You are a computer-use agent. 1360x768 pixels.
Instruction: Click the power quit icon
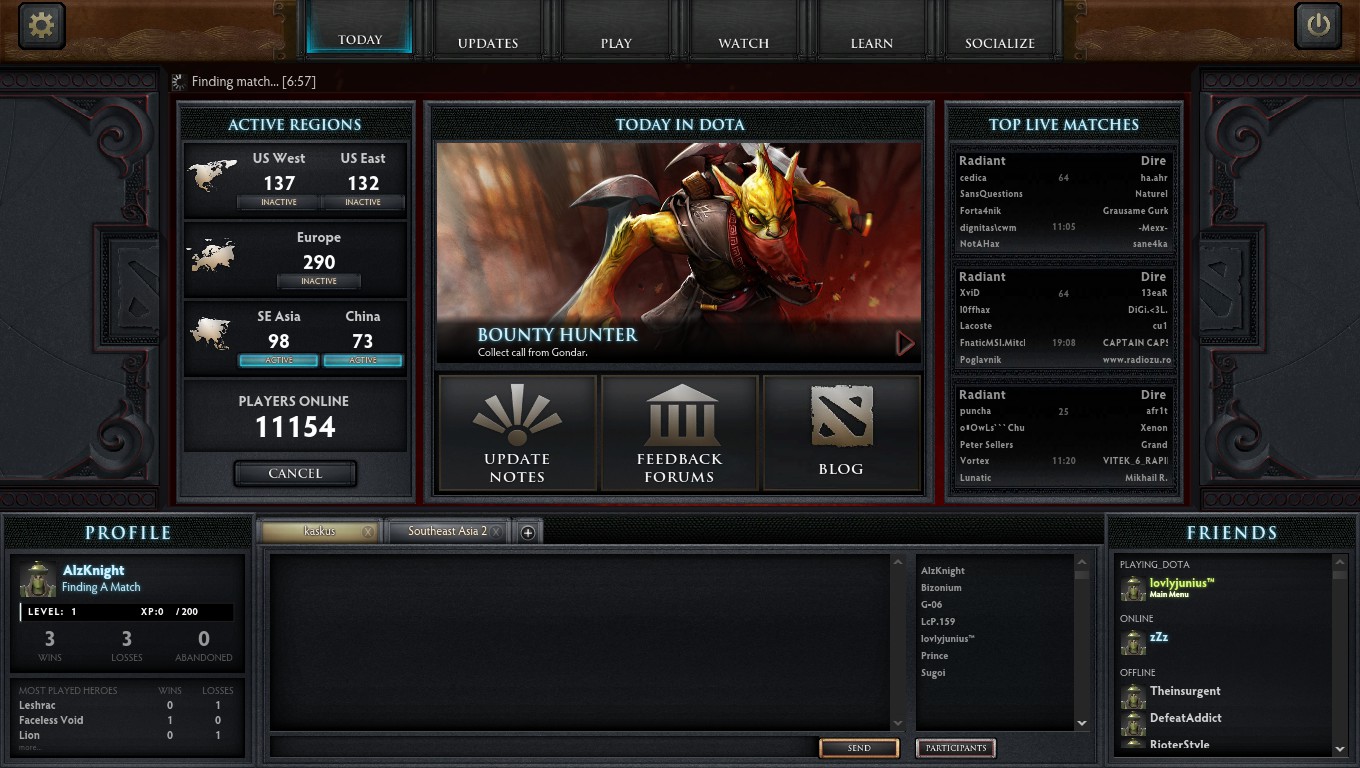(1318, 25)
